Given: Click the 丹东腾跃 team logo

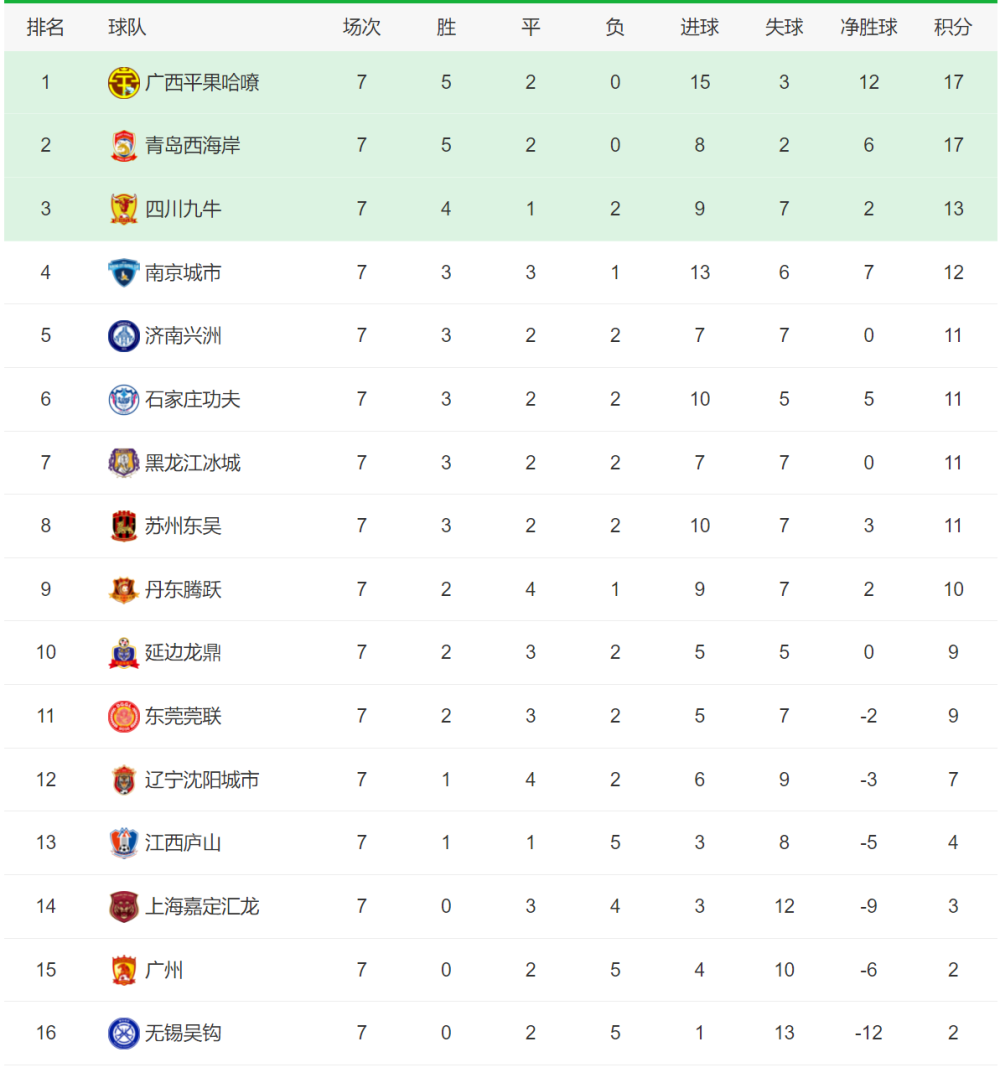Looking at the screenshot, I should 124,590.
